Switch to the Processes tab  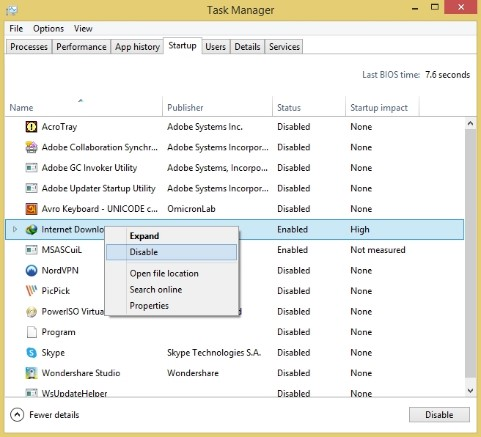[29, 47]
